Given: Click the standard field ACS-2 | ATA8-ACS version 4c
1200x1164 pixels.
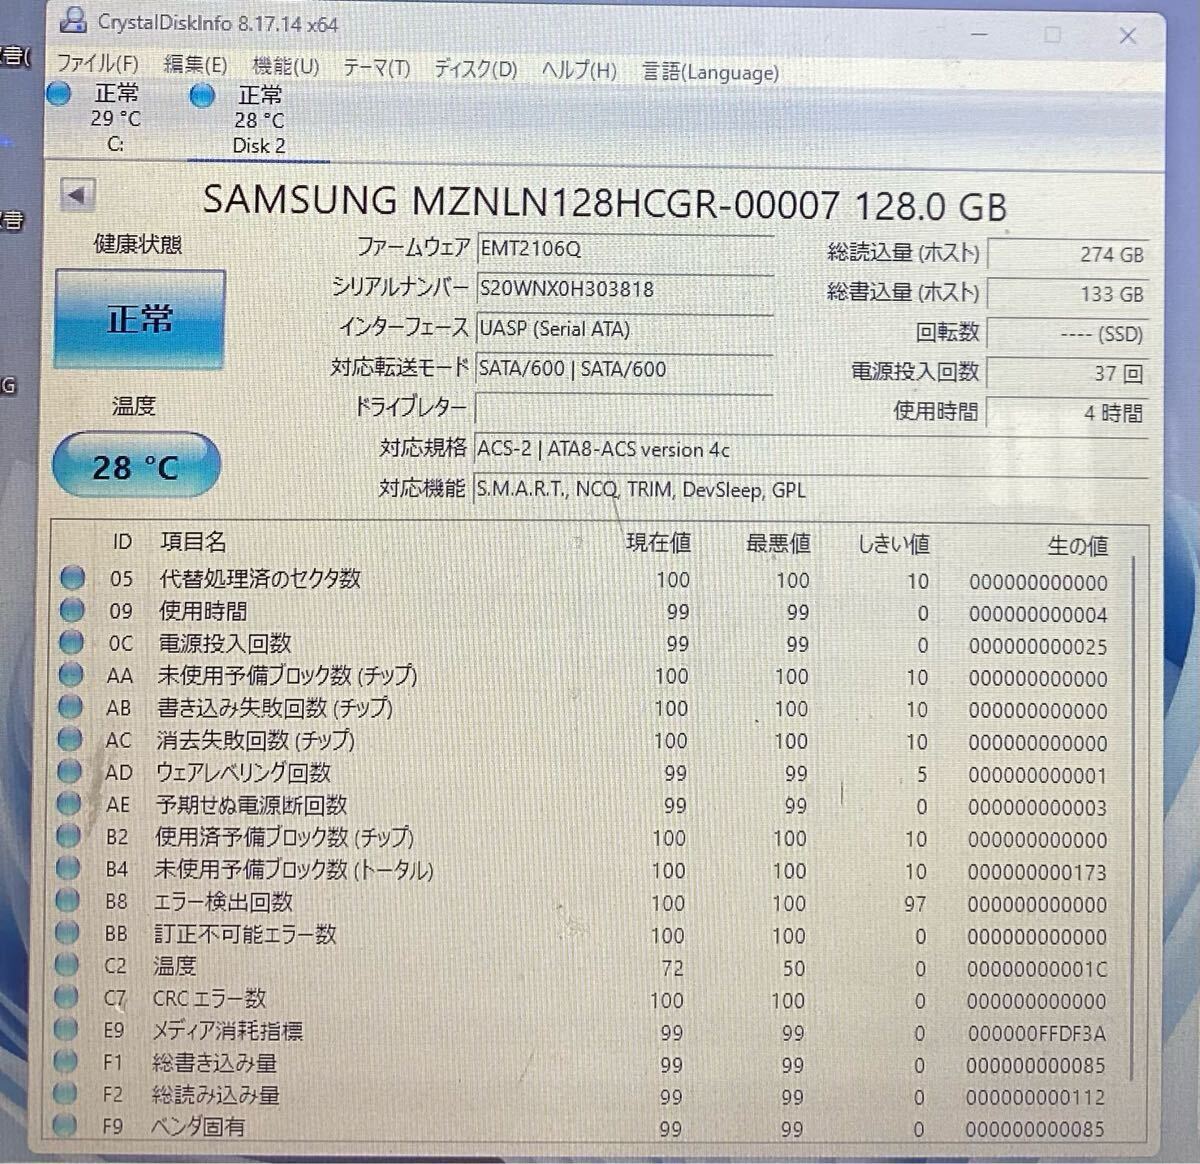Looking at the screenshot, I should 810,449.
